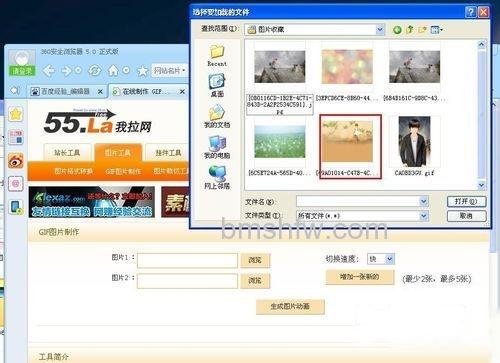This screenshot has height=363, width=500.
Task: Switch to the 百度经验 browser tab
Action: click(x=66, y=91)
